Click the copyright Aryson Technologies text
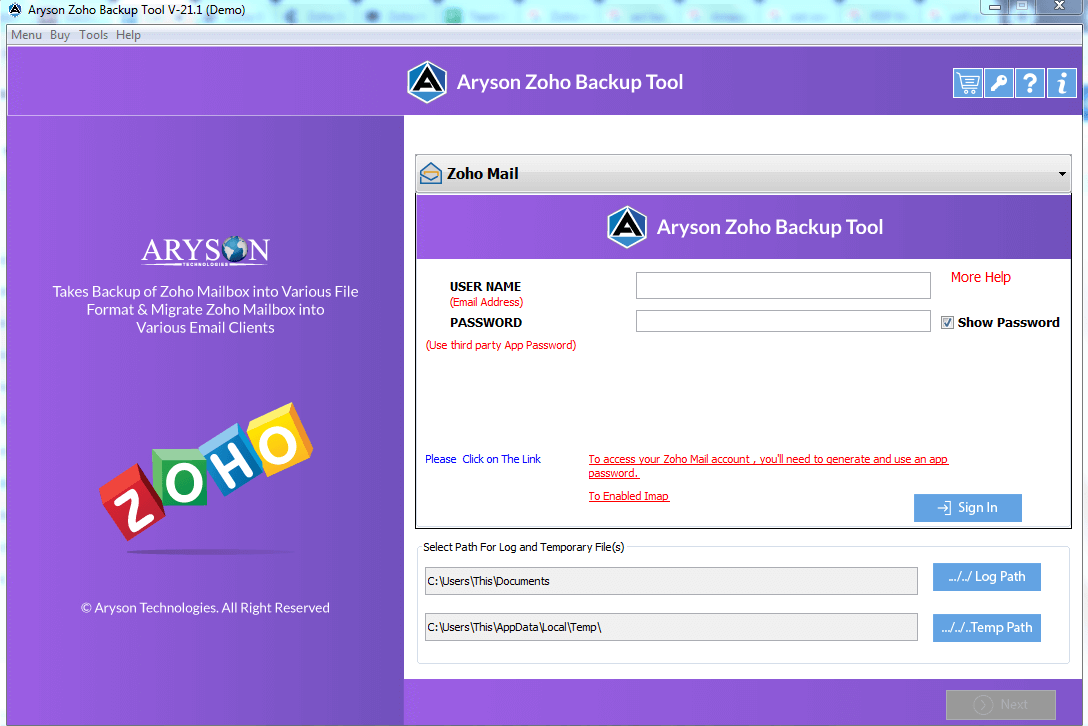Screen dimensions: 1088x726 [205, 608]
